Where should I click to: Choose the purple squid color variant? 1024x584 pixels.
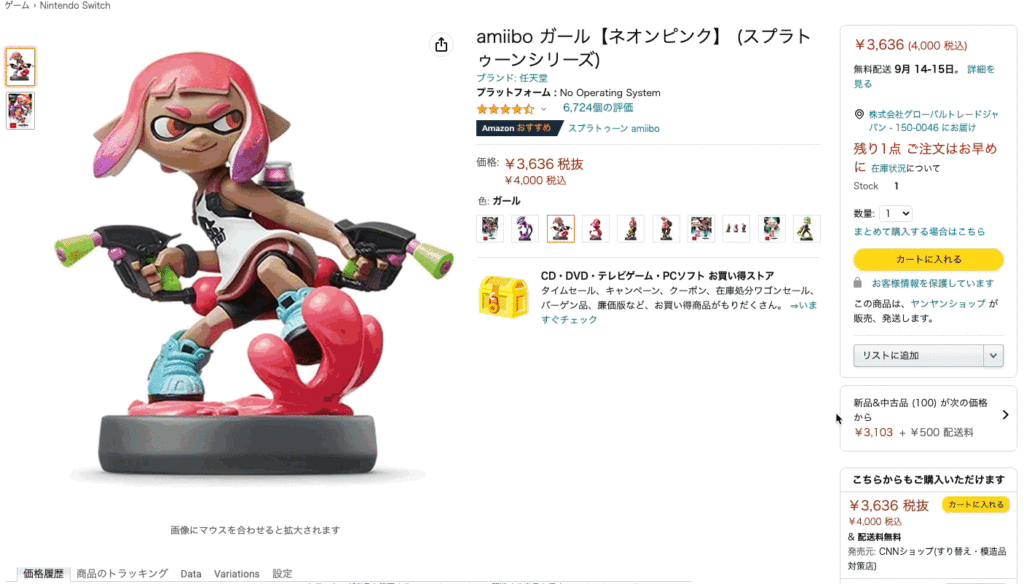(525, 229)
